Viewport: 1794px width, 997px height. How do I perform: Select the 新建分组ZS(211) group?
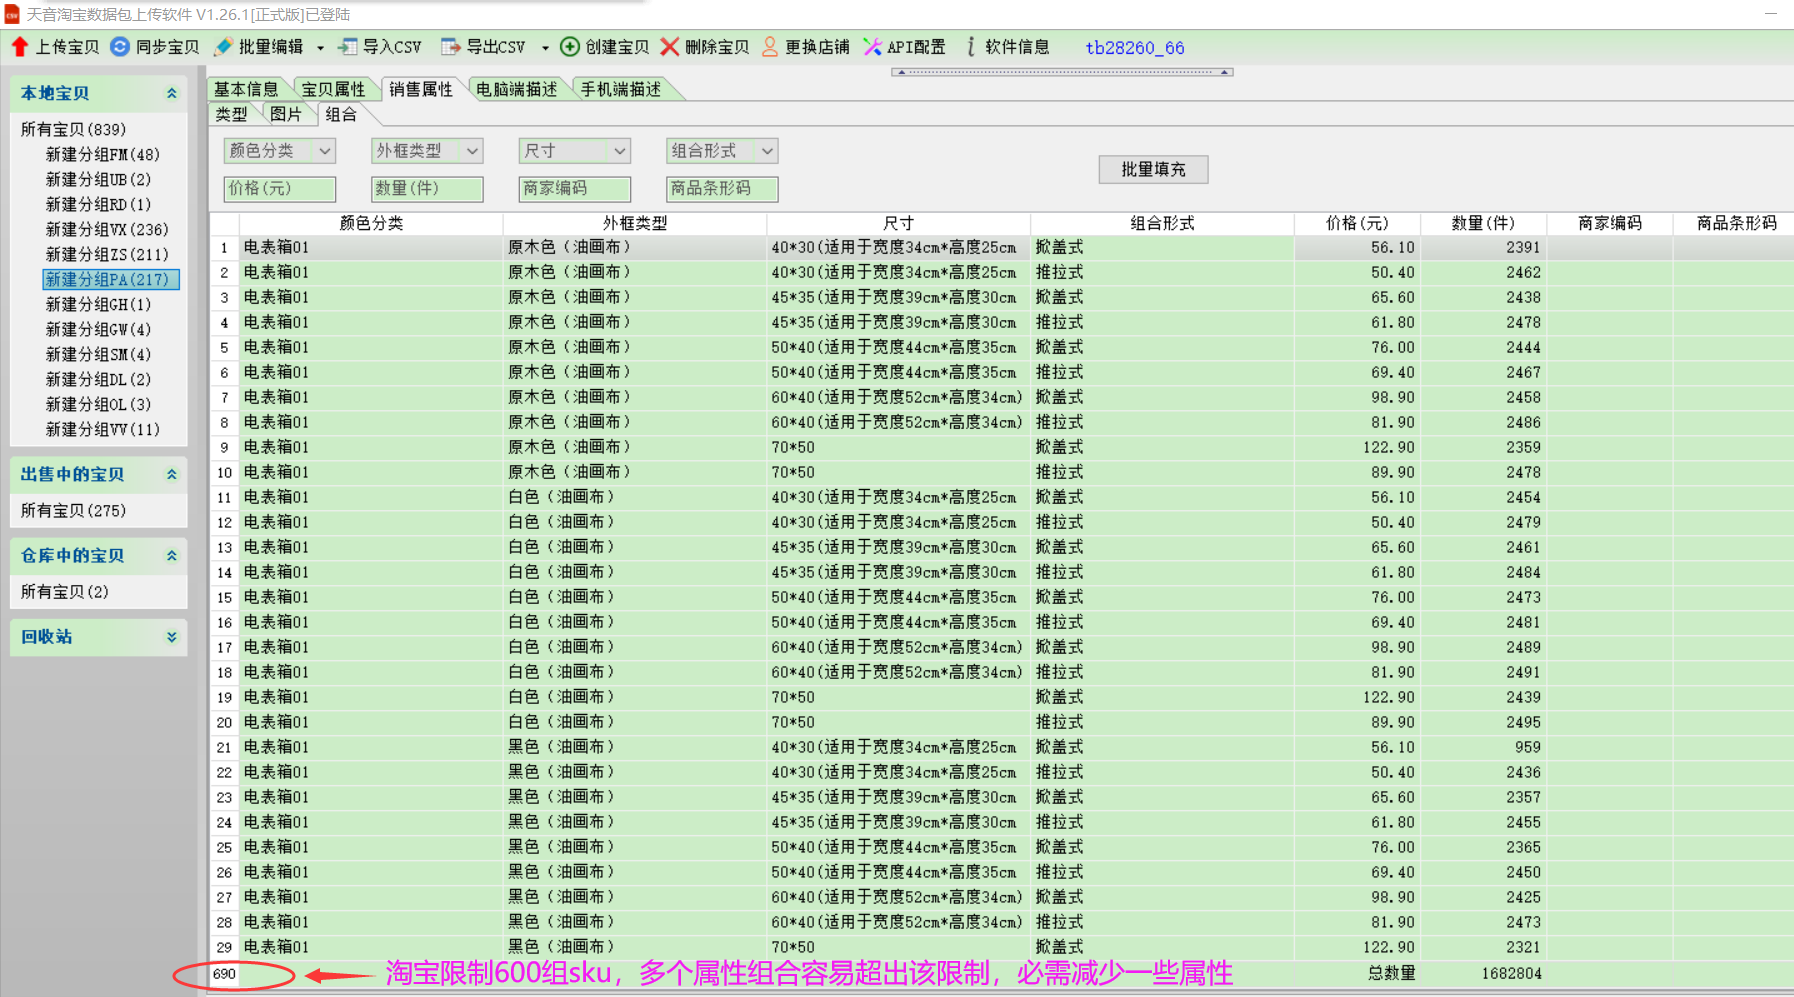pos(107,254)
